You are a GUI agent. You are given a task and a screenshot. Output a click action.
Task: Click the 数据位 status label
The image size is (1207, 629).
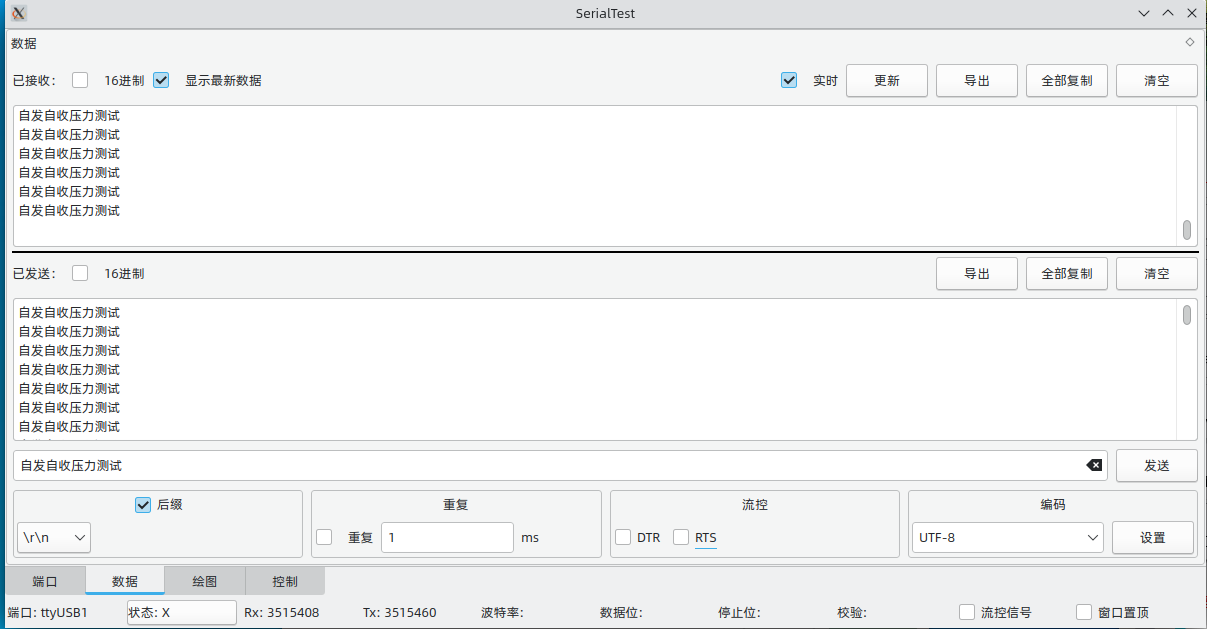click(x=621, y=612)
